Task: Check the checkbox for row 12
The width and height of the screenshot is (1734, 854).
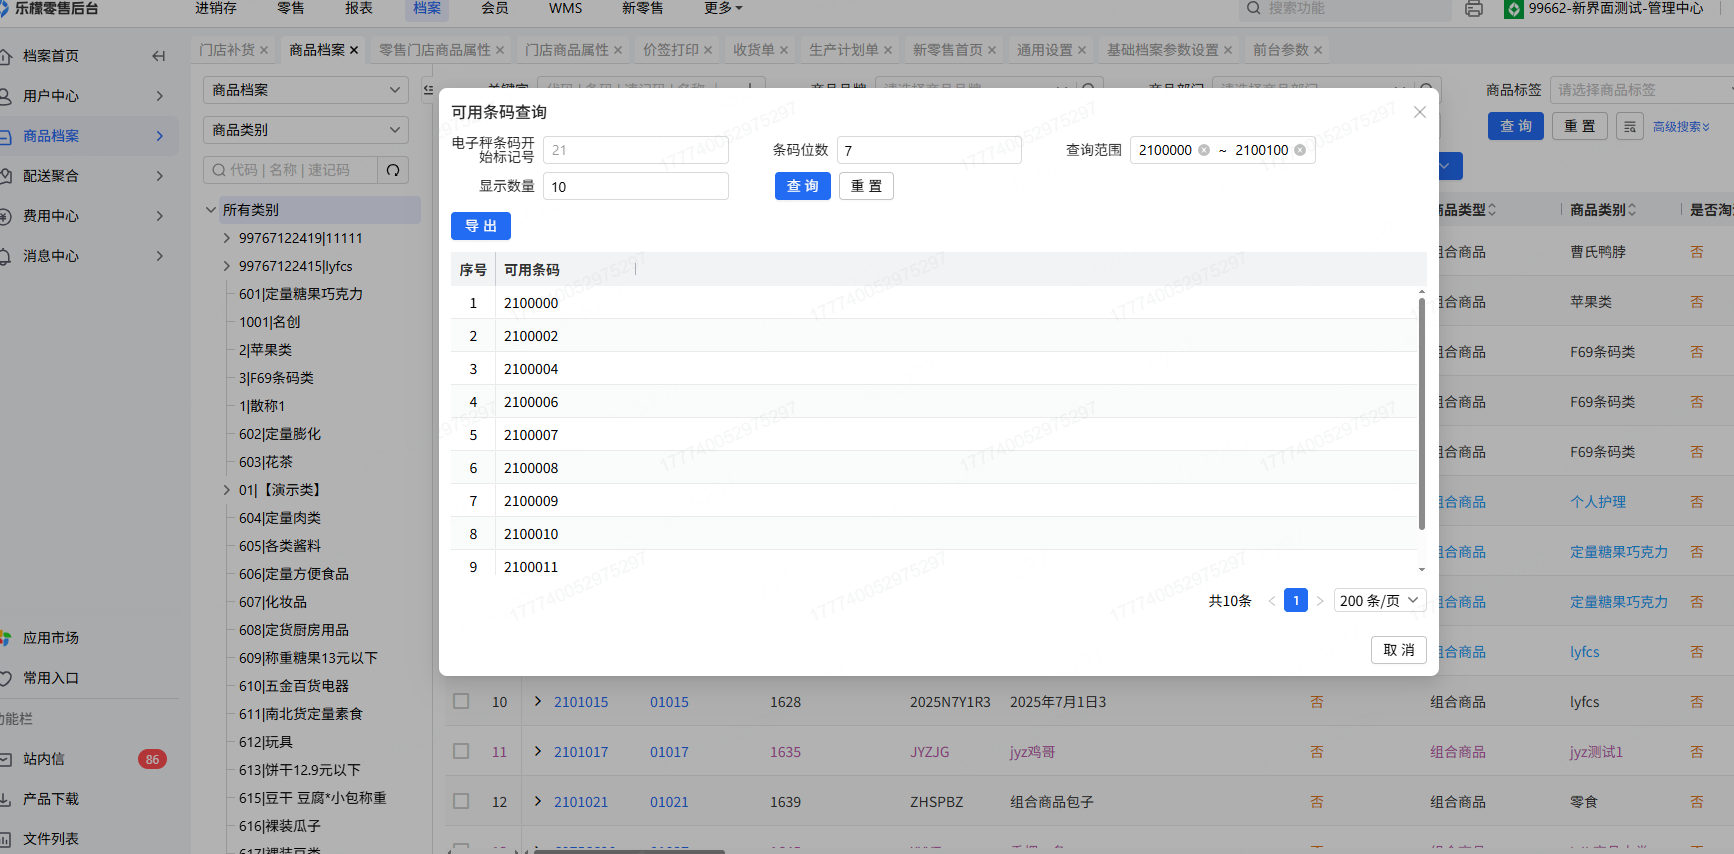Action: pyautogui.click(x=461, y=801)
